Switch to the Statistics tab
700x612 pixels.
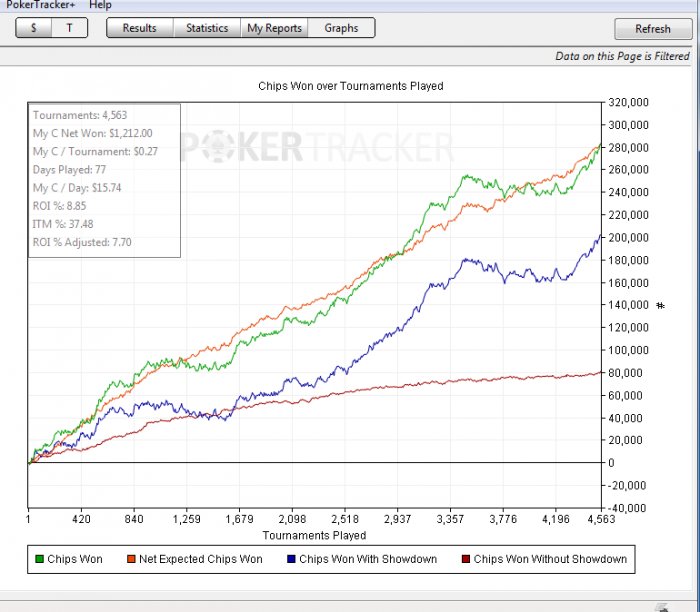[207, 28]
